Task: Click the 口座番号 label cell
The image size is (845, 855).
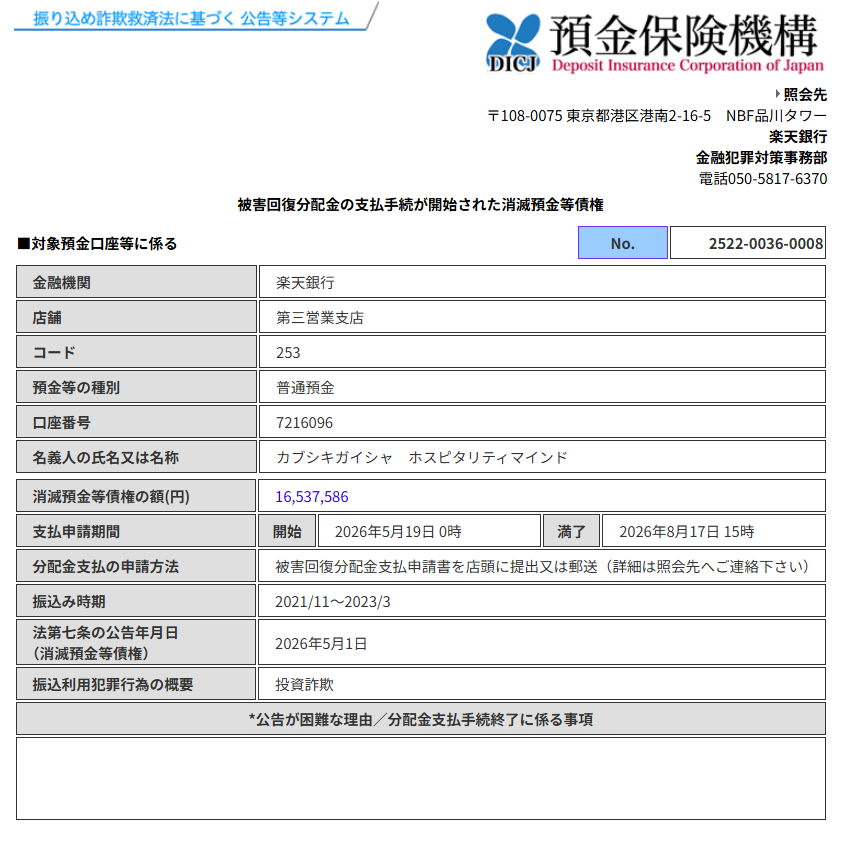Action: pos(136,422)
